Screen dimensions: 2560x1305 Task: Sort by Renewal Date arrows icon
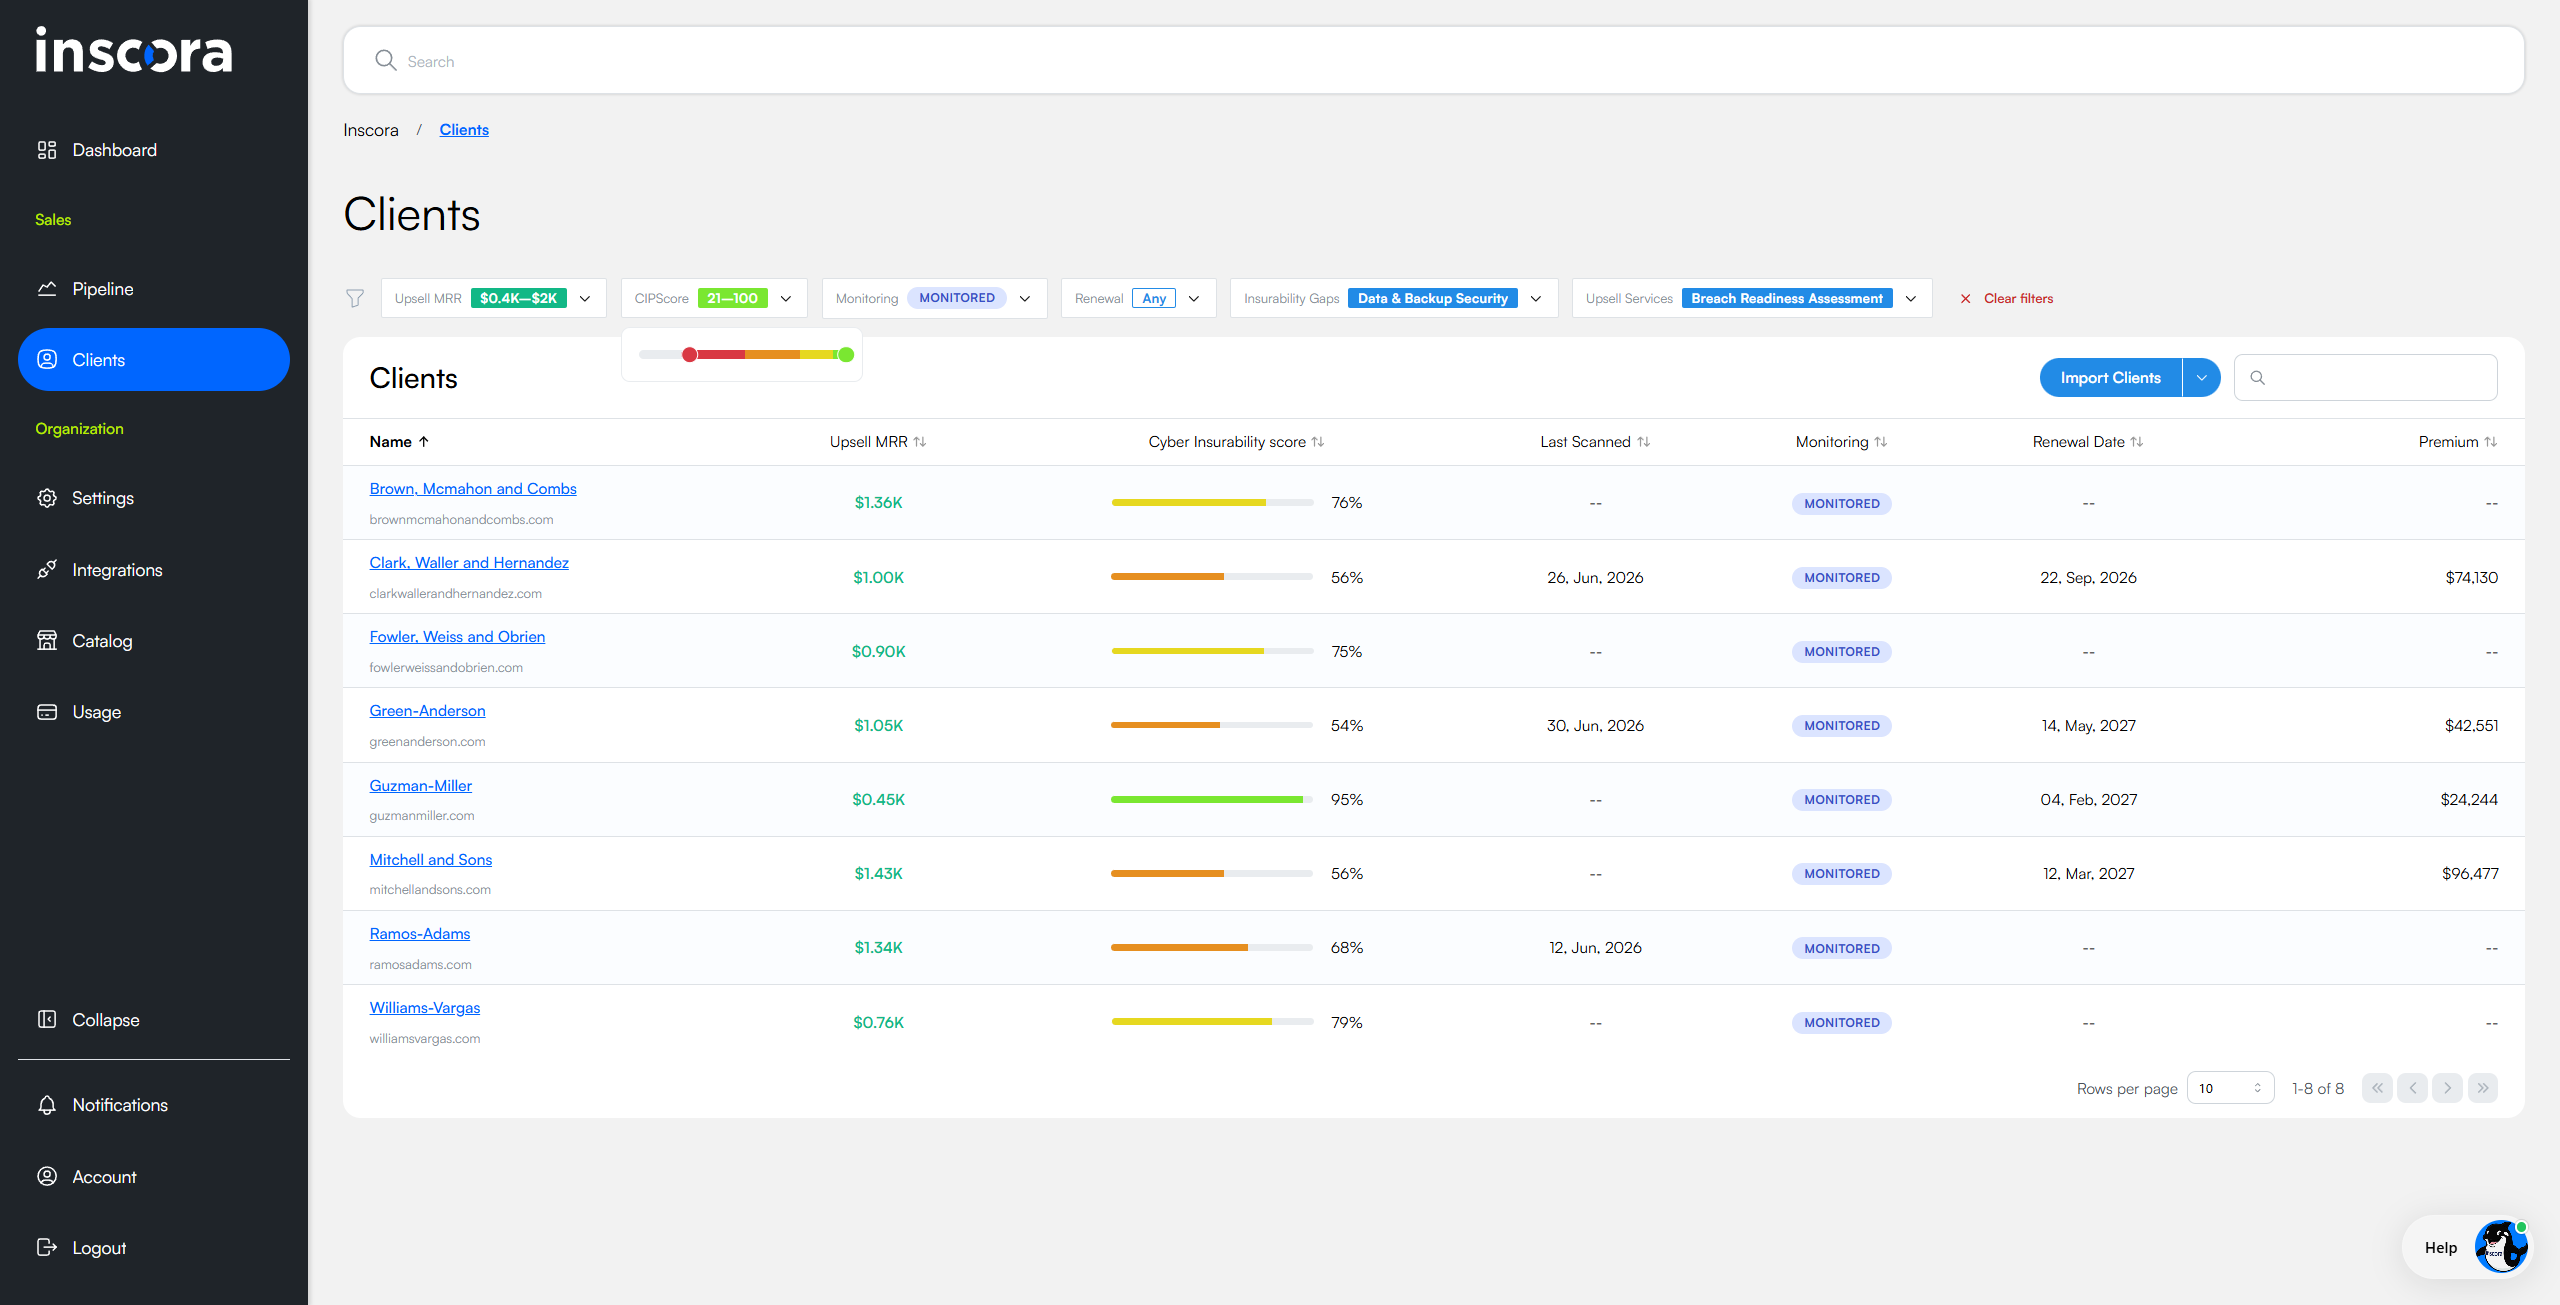(2137, 442)
